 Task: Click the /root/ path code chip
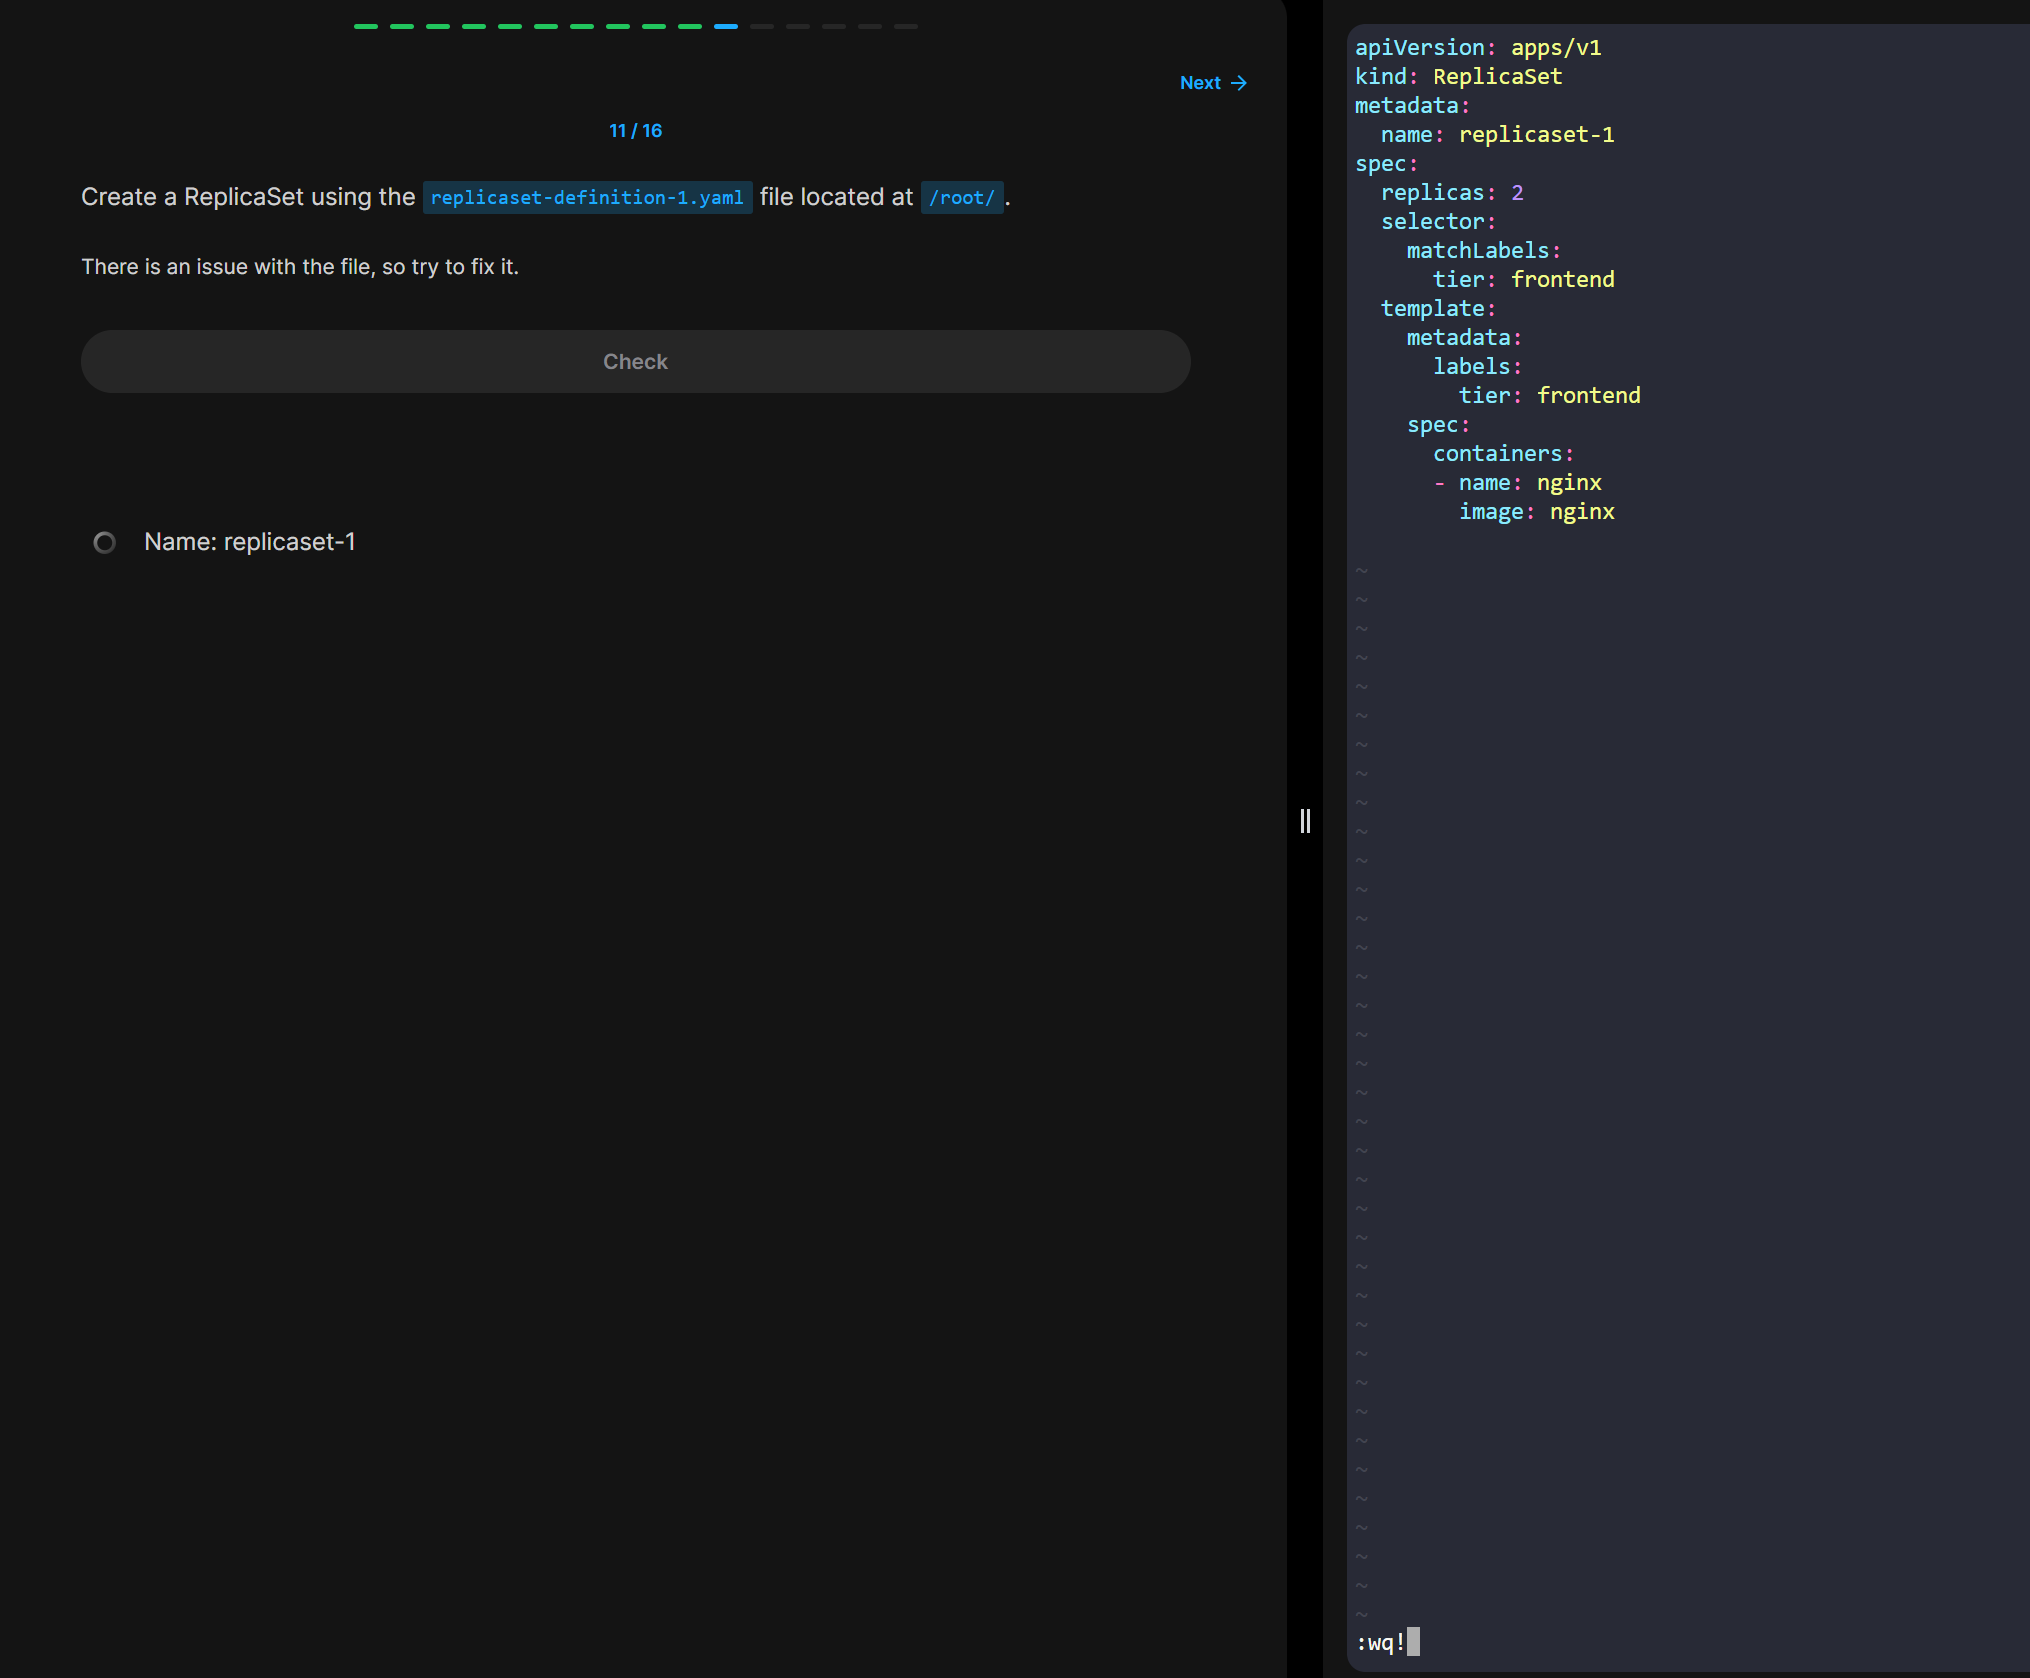coord(961,198)
